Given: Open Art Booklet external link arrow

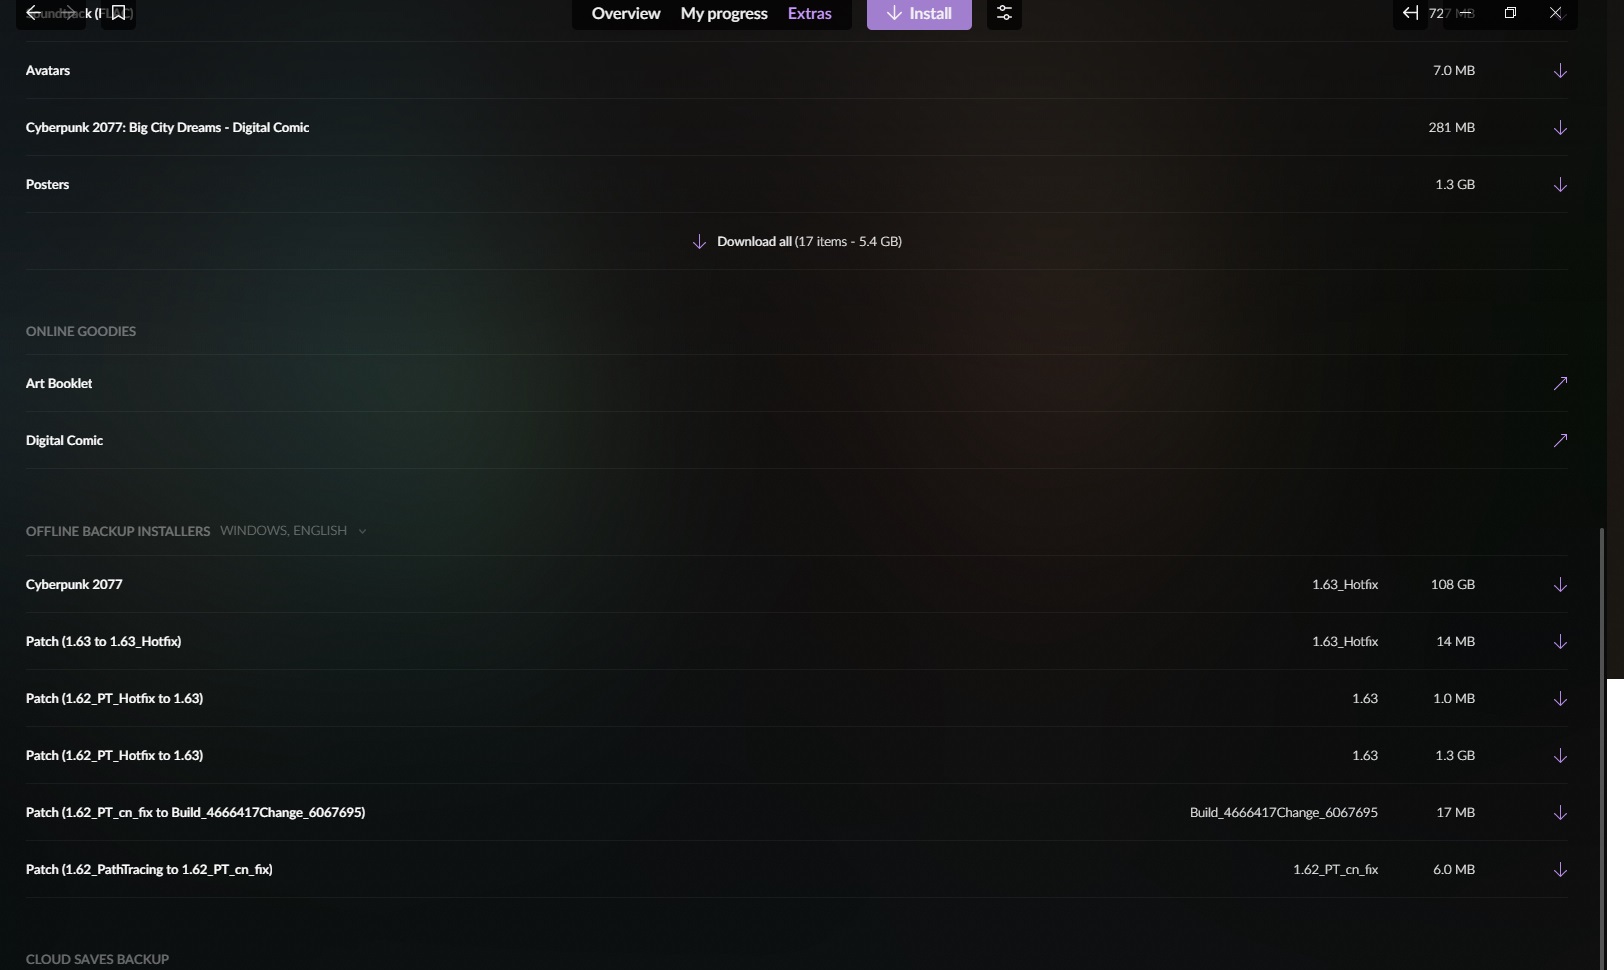Looking at the screenshot, I should (1560, 384).
